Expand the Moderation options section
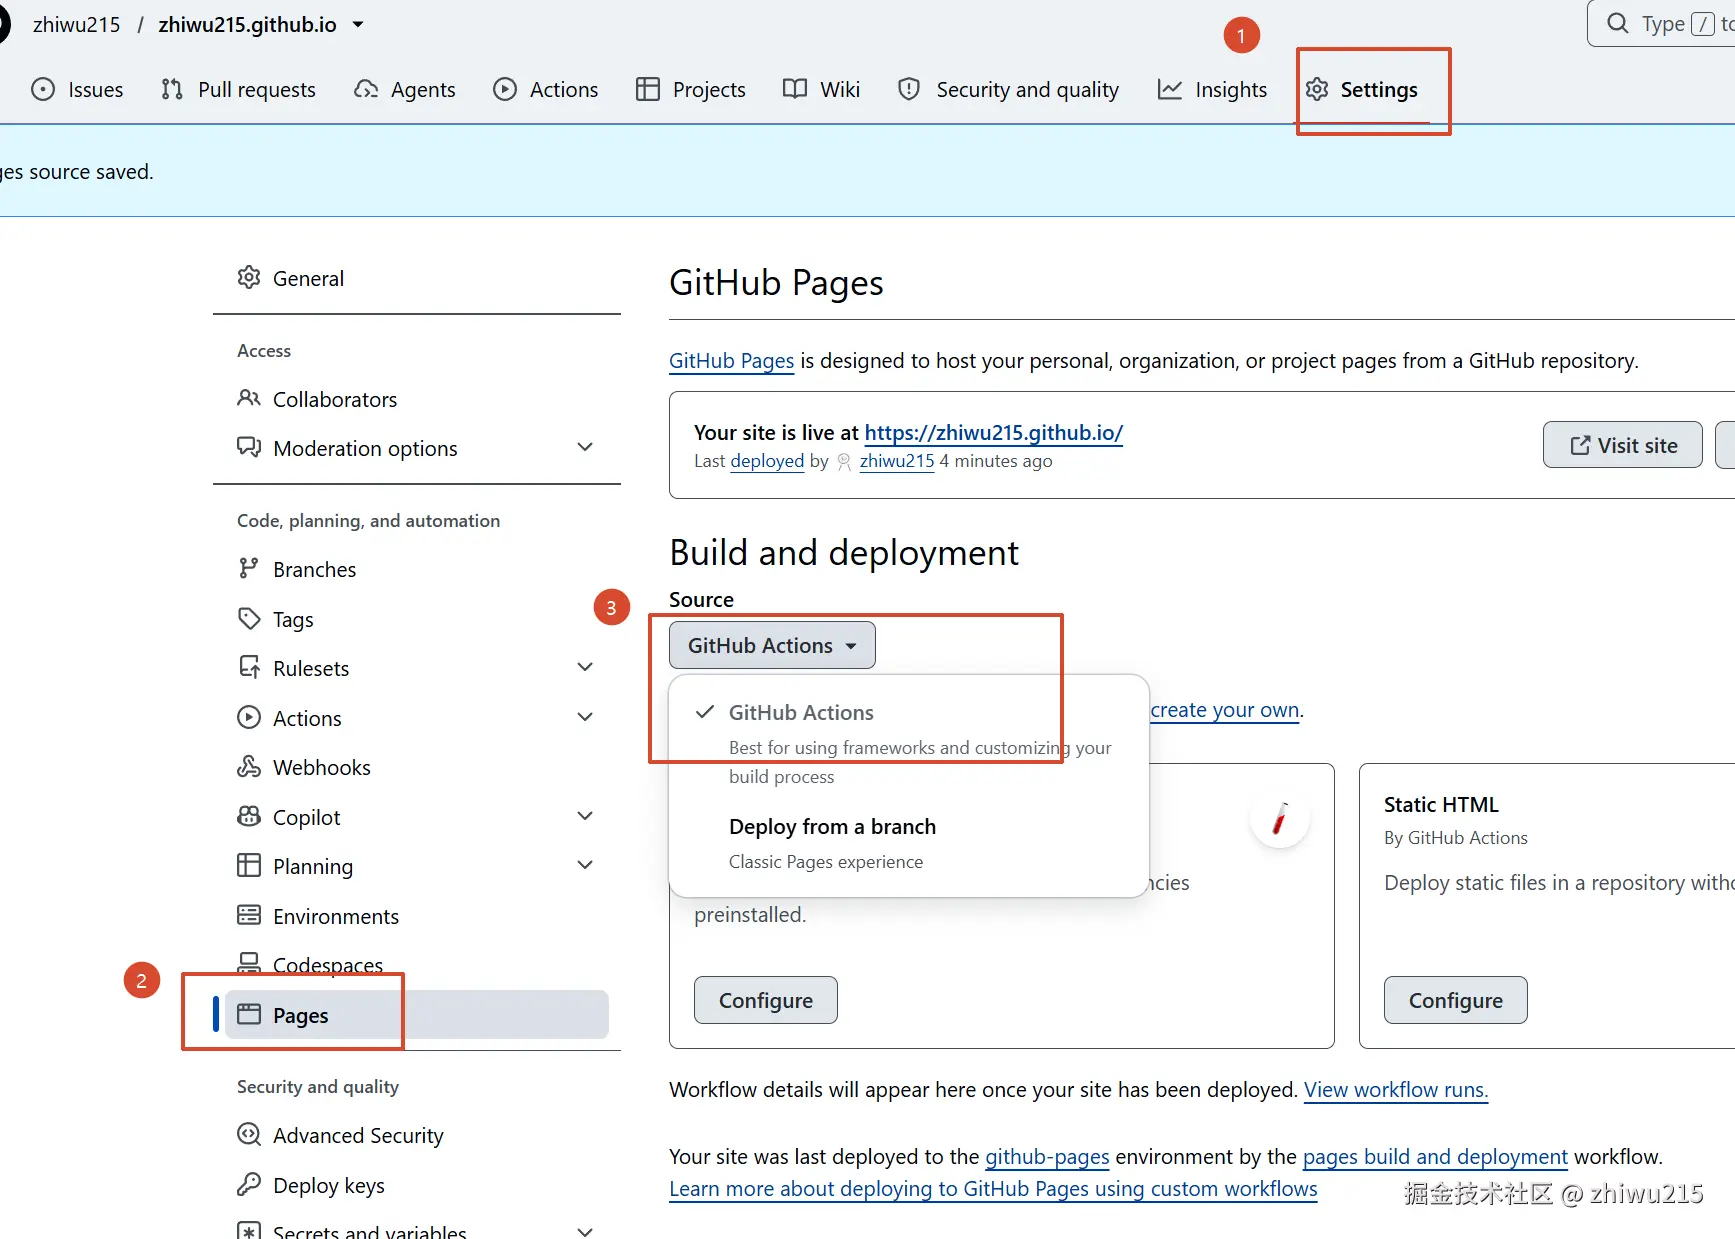The width and height of the screenshot is (1735, 1239). pos(586,448)
